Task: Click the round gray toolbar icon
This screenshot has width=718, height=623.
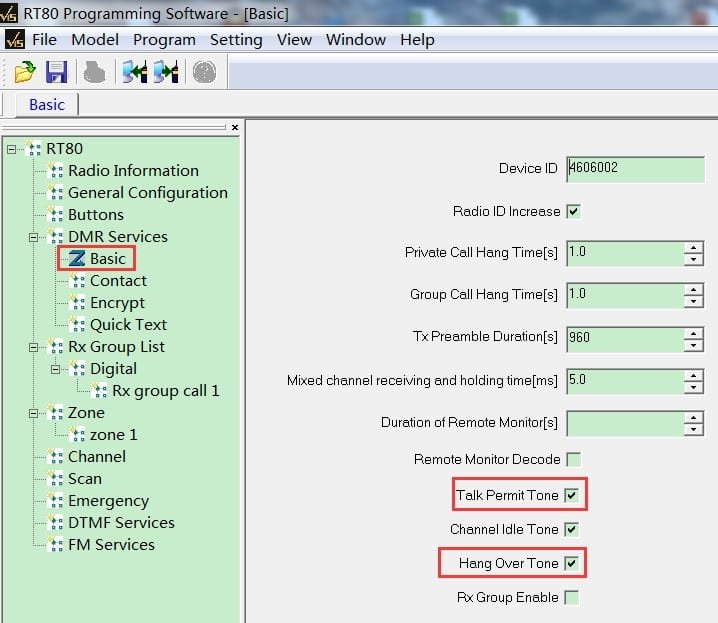Action: coord(204,72)
